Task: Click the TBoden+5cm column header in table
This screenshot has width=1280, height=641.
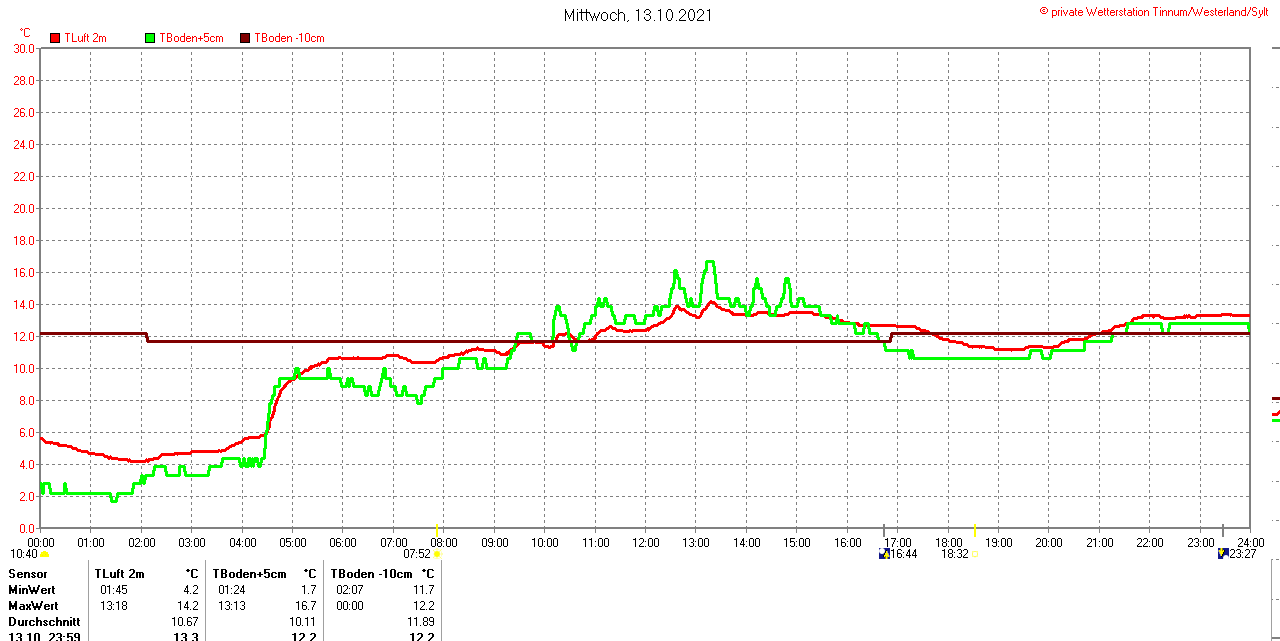Action: coord(250,574)
